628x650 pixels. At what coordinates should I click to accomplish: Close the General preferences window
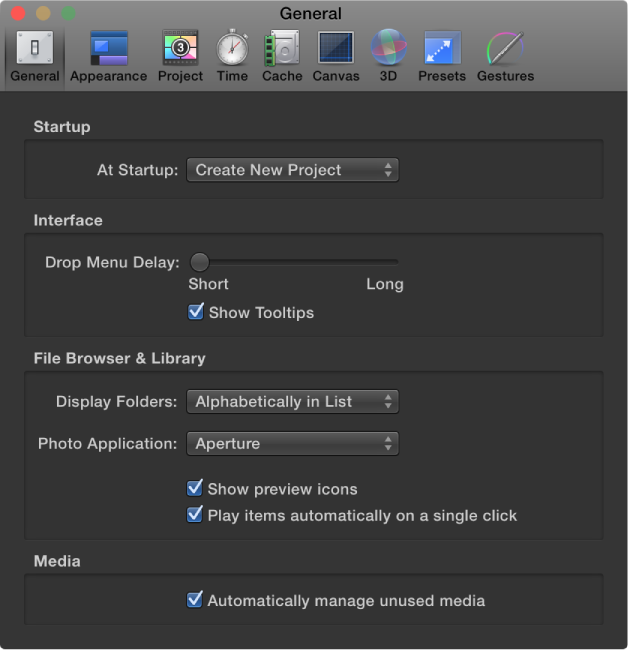[x=18, y=13]
